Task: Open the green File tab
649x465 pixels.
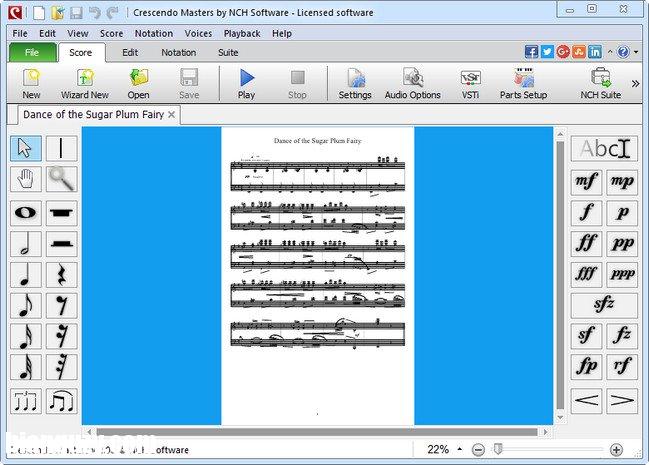Action: tap(32, 53)
